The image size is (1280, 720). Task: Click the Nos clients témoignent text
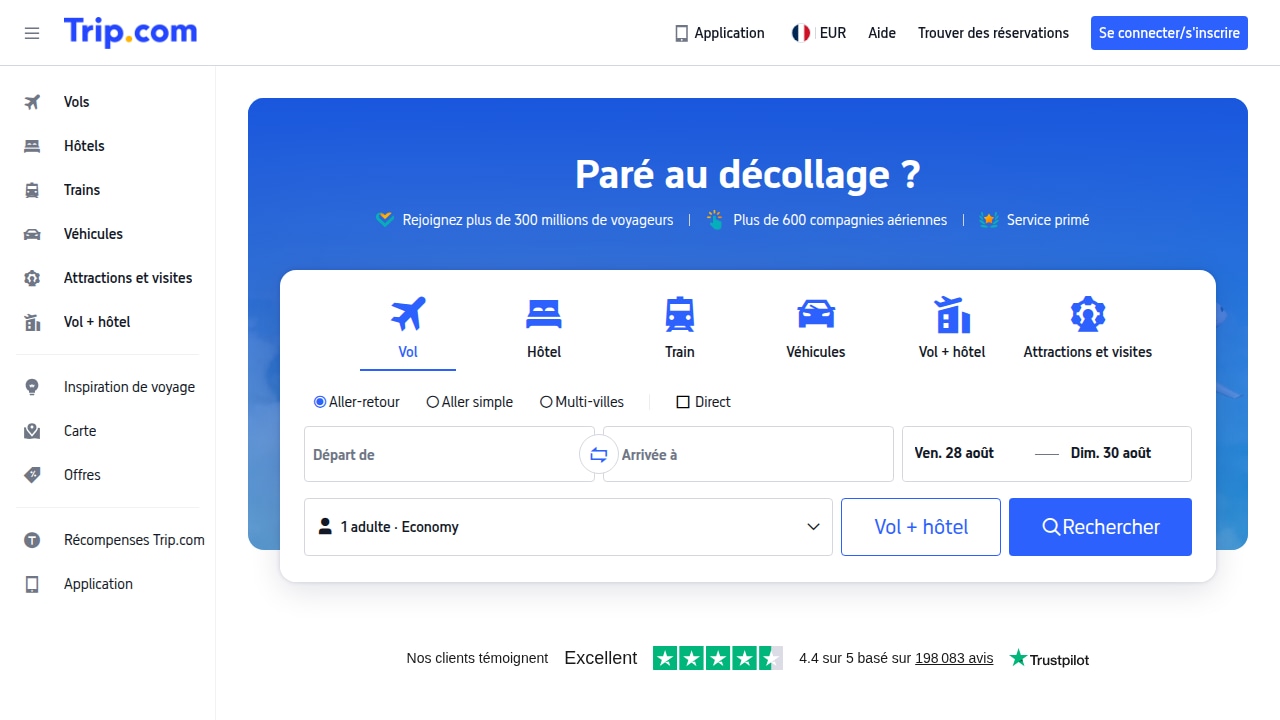pos(477,658)
